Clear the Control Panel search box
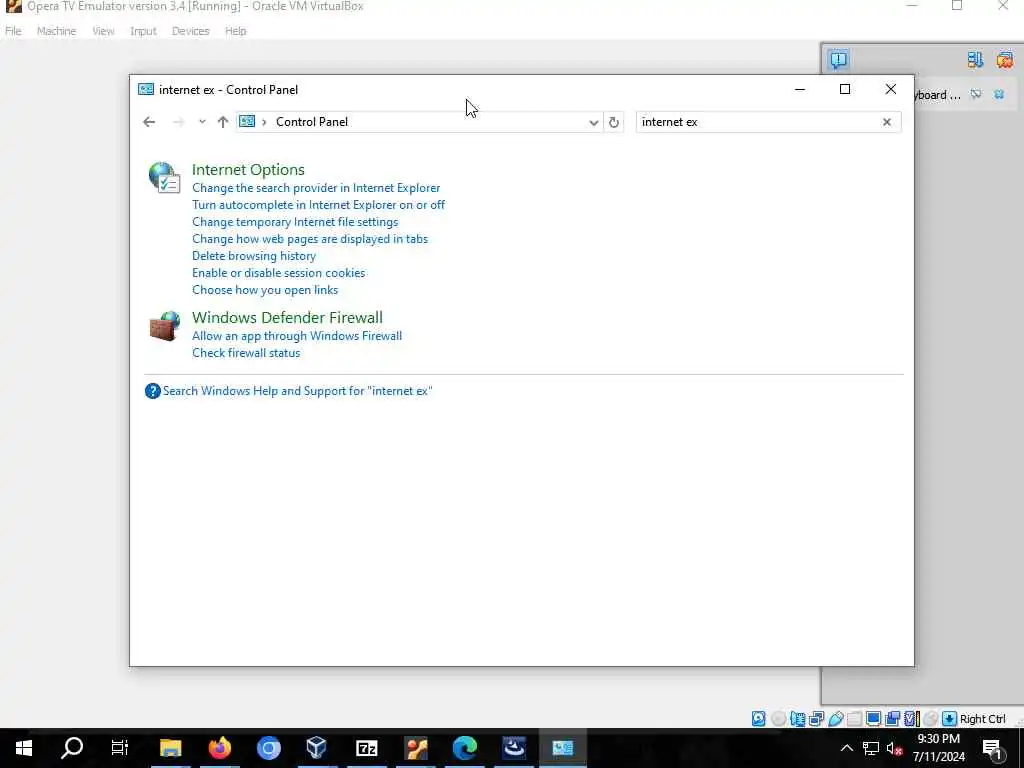 click(887, 122)
